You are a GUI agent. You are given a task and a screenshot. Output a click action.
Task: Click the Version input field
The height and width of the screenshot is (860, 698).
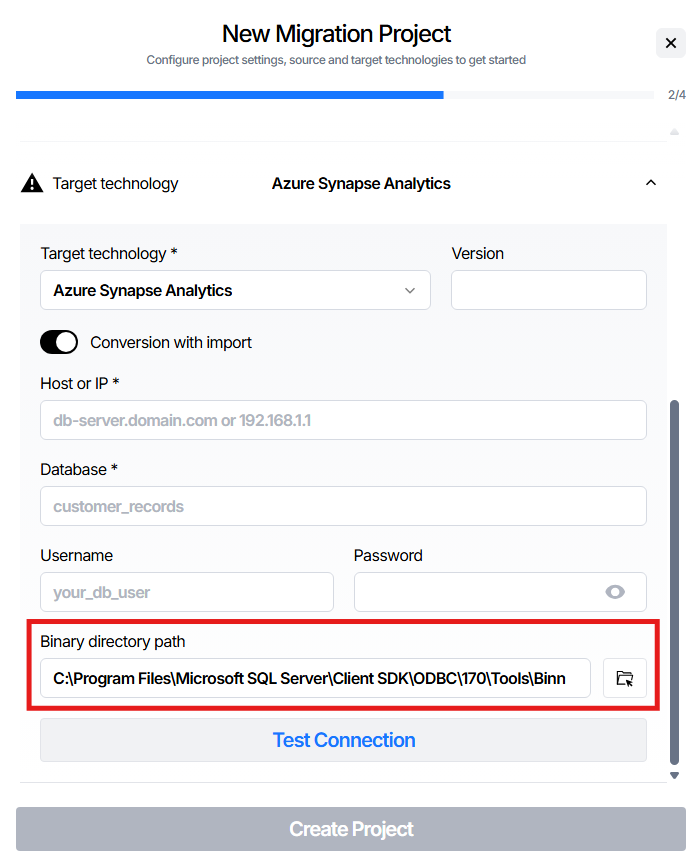click(548, 290)
